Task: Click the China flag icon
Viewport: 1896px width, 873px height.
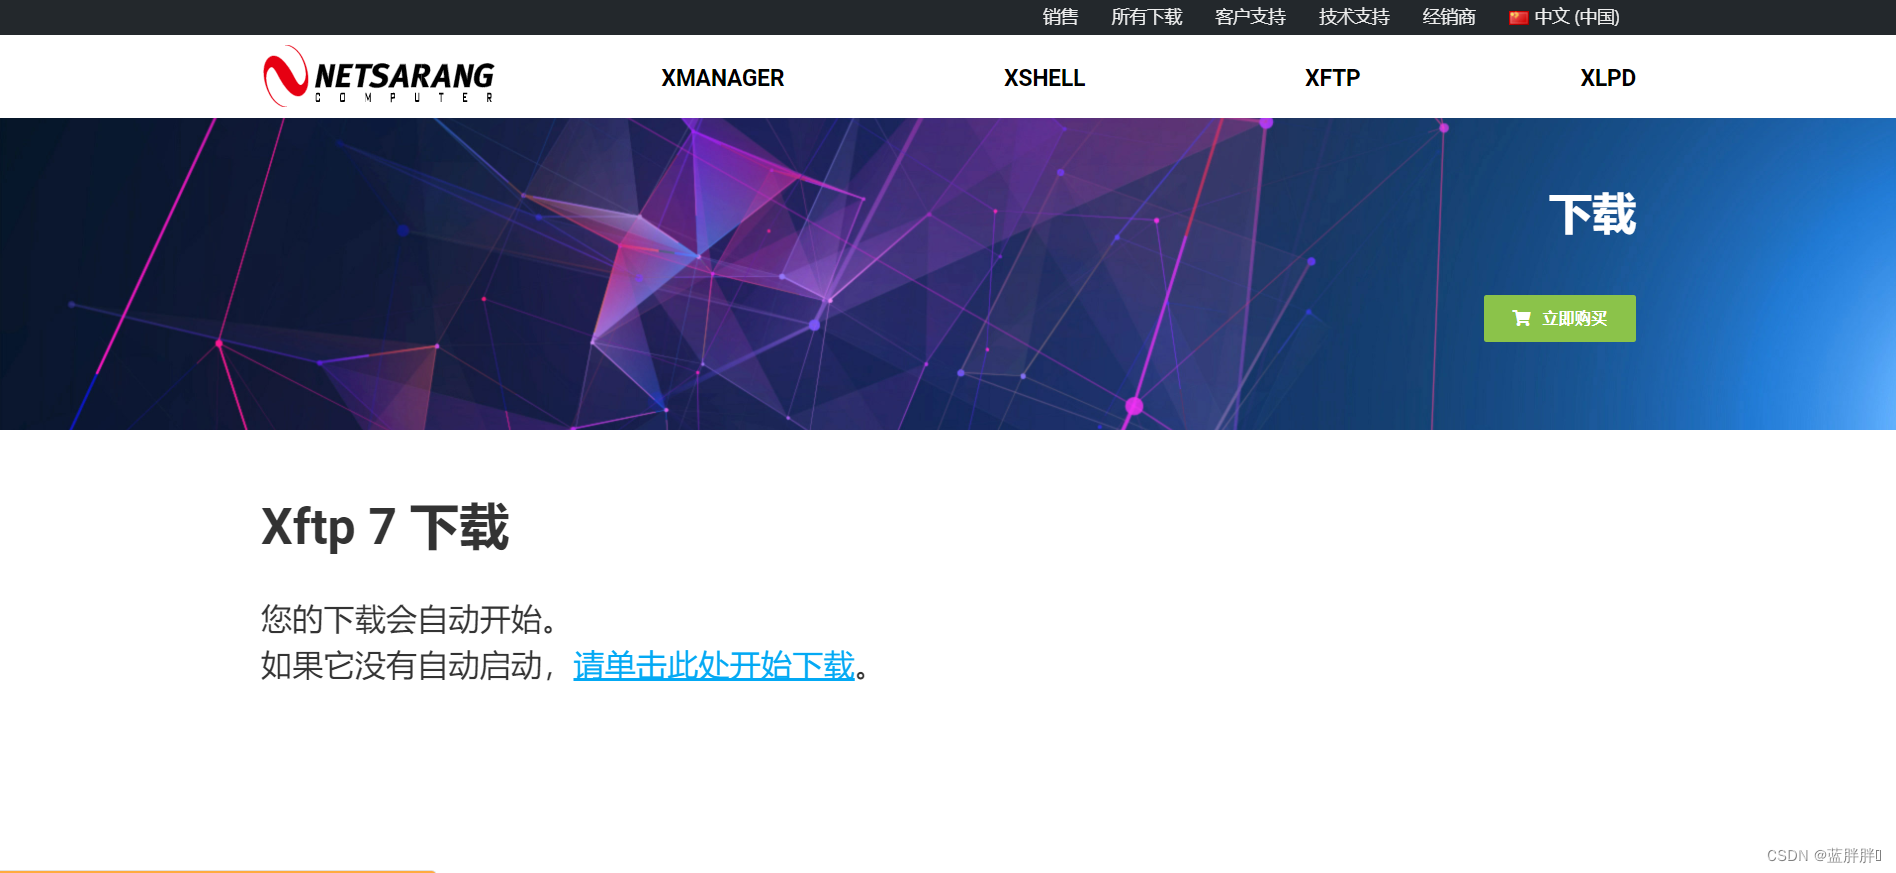Action: [1518, 17]
